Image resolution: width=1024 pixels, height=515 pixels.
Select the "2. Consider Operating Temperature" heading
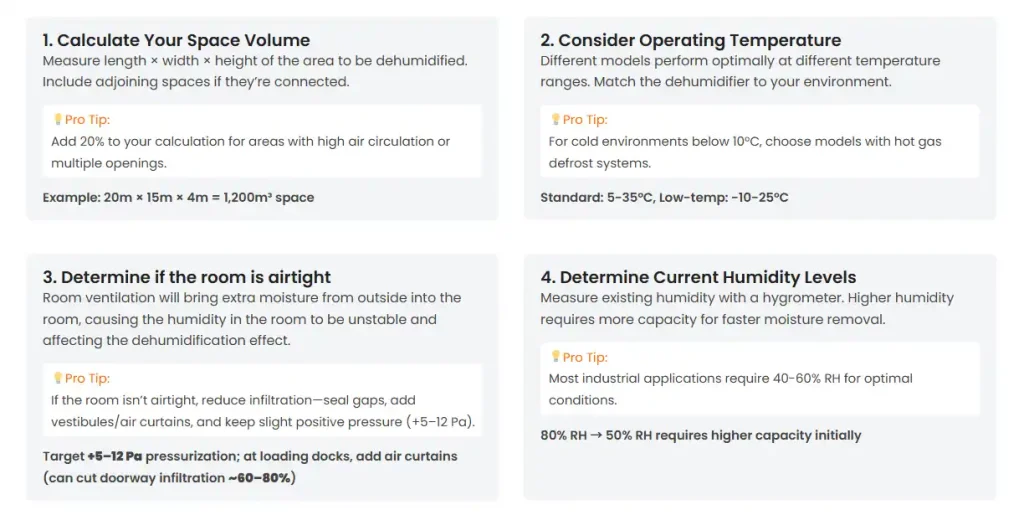tap(690, 41)
